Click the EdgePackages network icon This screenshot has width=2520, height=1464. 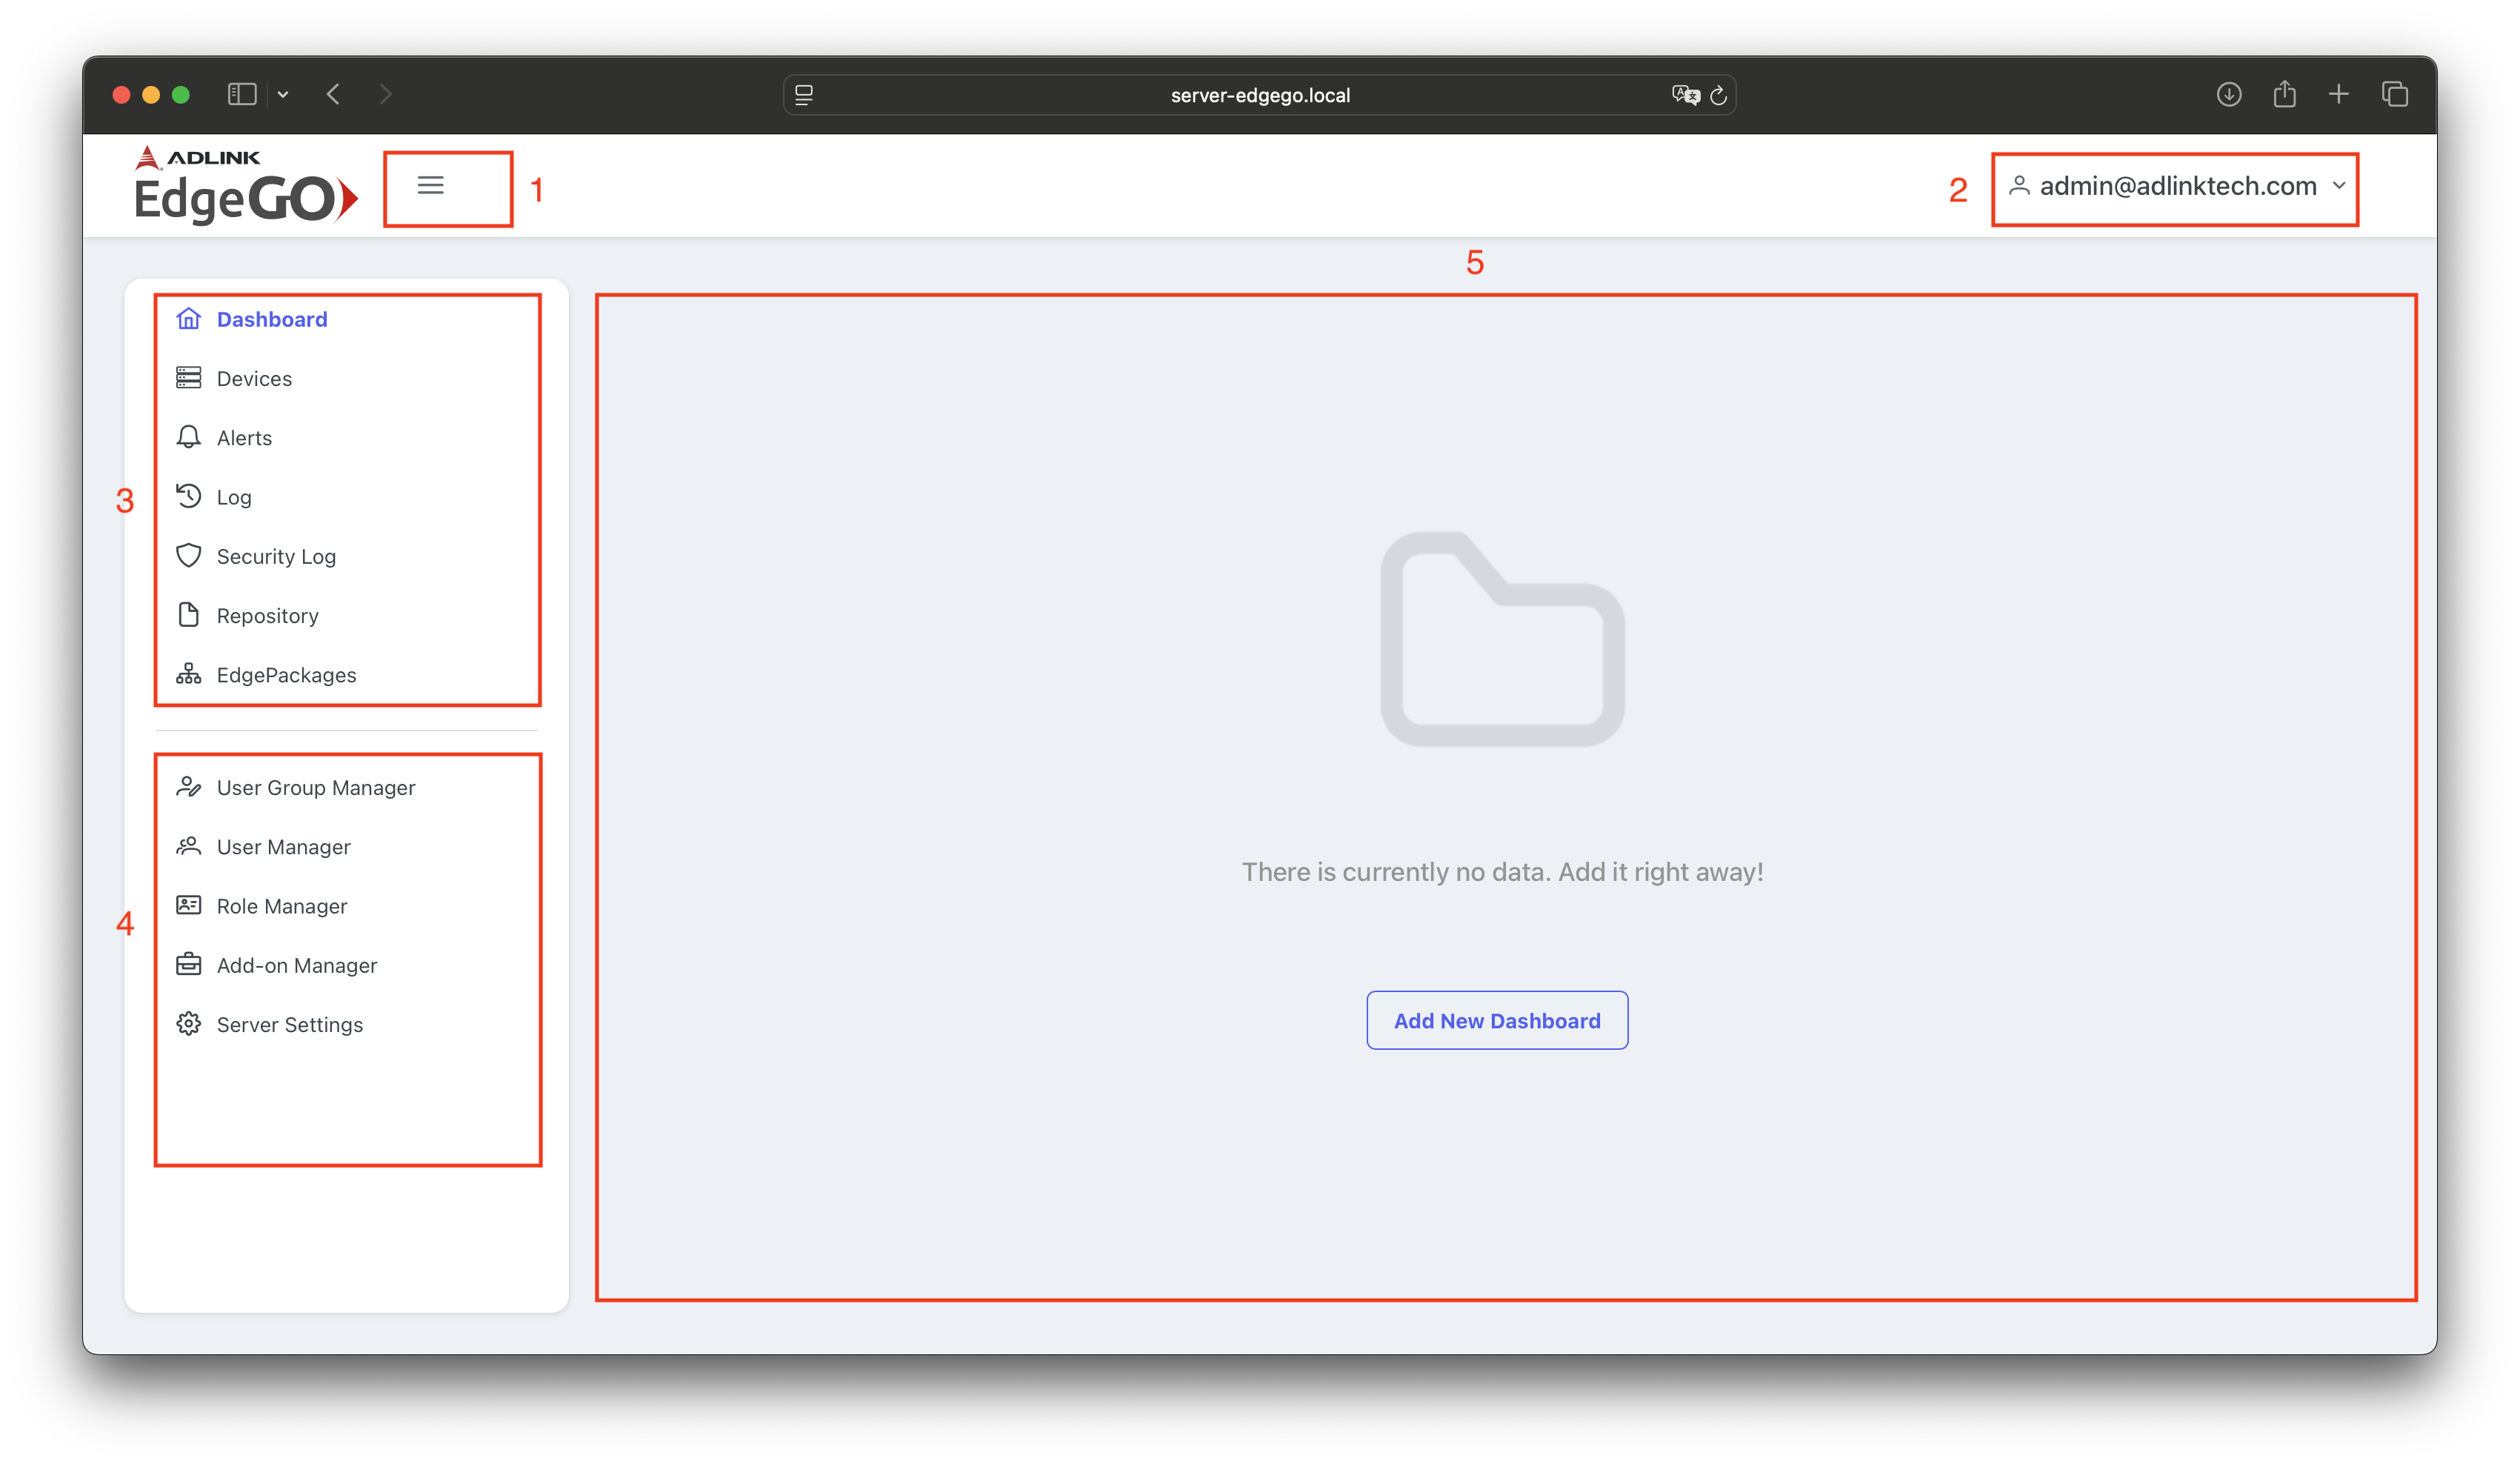[x=189, y=674]
